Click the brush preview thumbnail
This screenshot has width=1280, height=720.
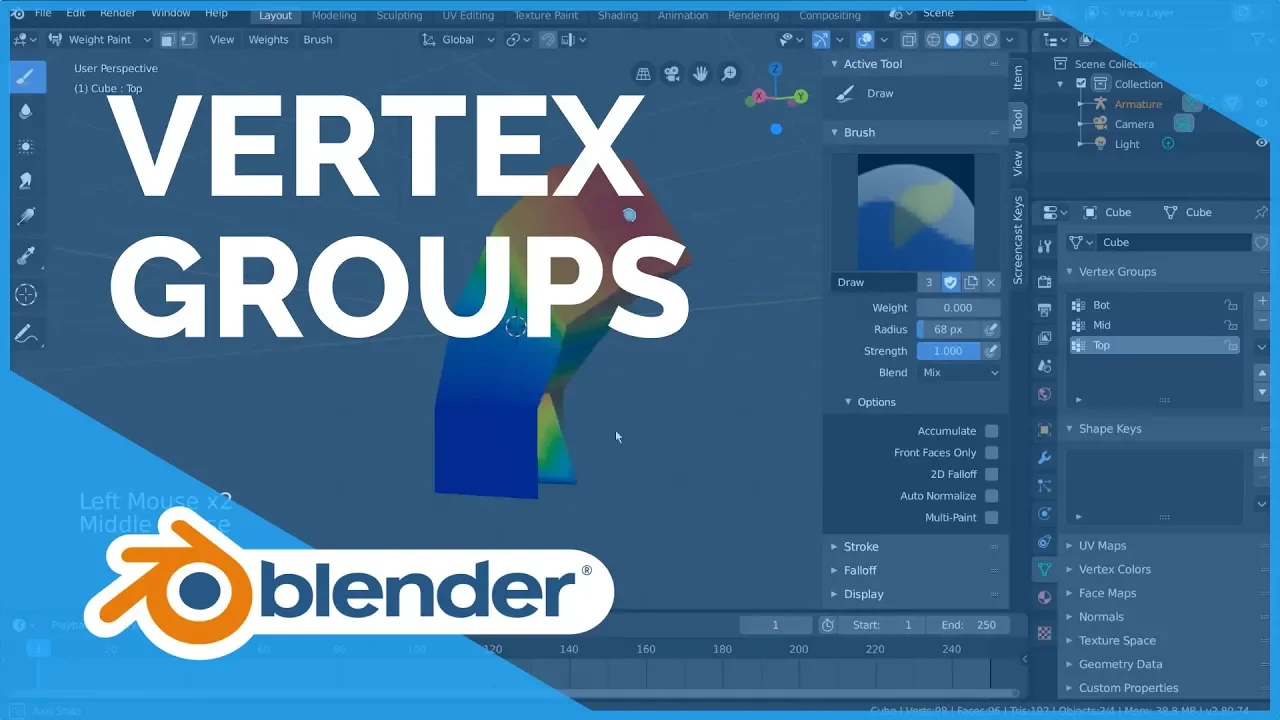[916, 212]
